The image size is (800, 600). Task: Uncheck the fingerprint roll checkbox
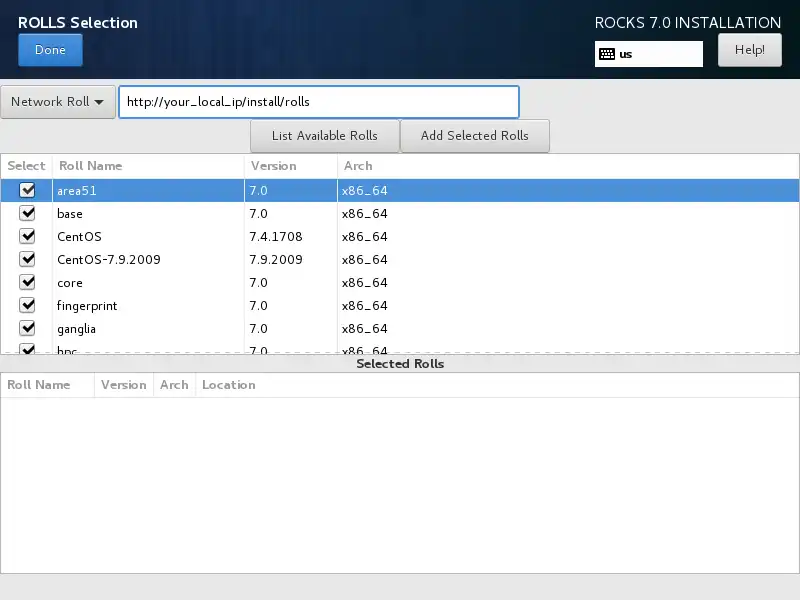tap(27, 305)
